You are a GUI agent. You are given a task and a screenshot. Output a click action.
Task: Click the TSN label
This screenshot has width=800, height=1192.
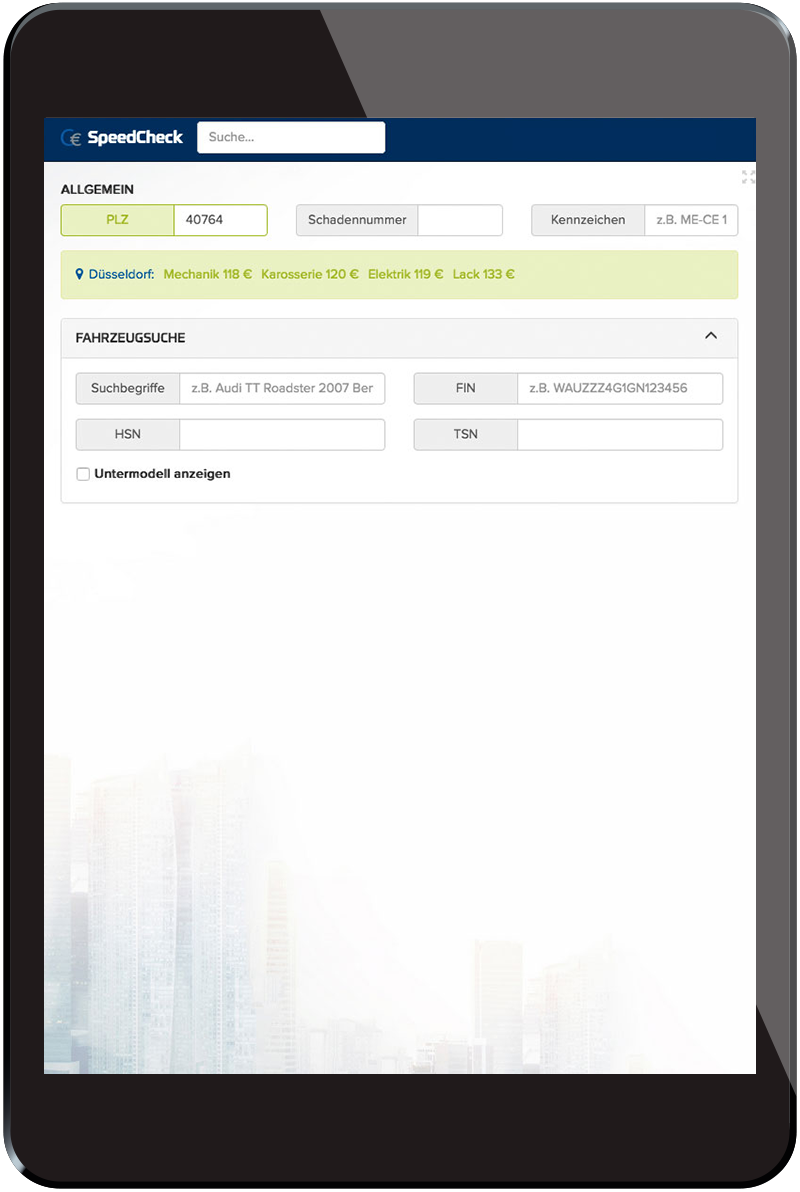[x=465, y=435]
